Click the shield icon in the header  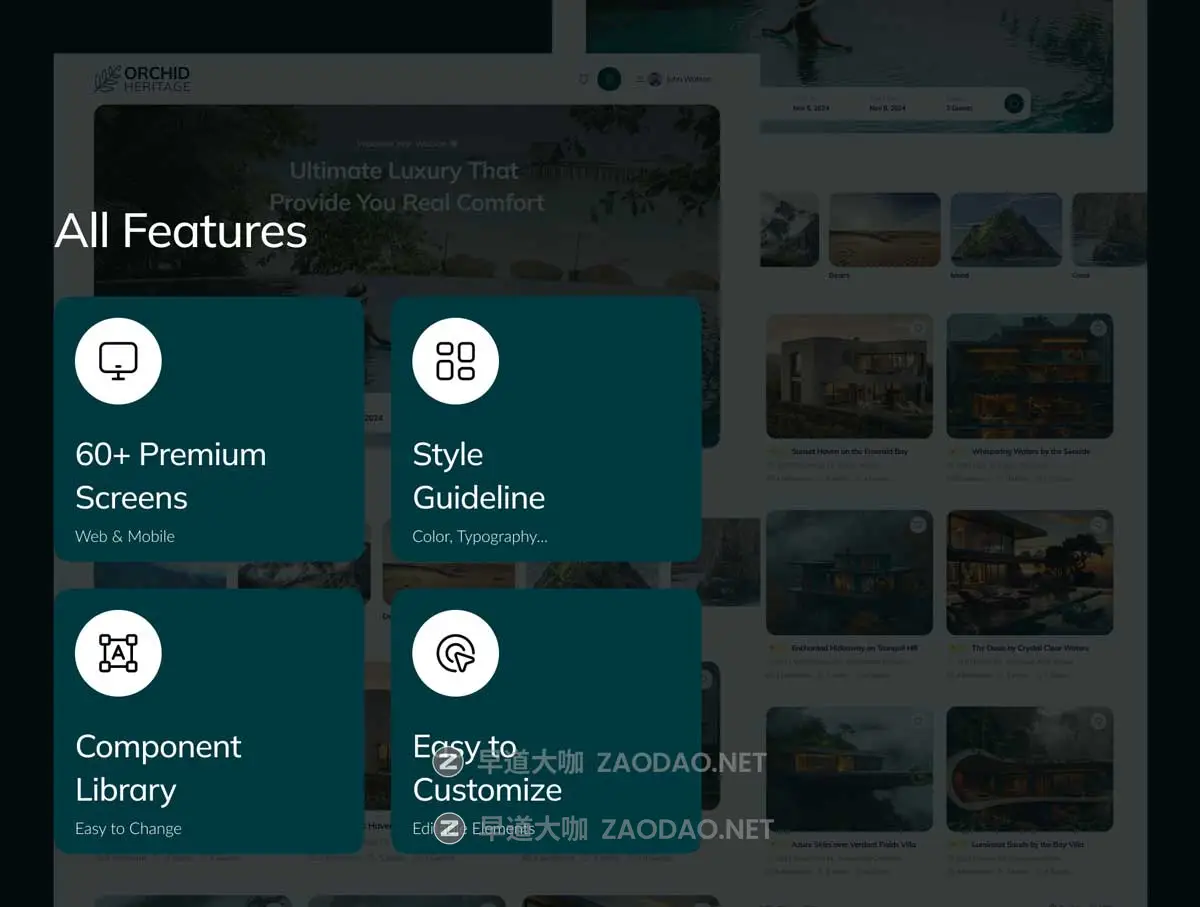tap(584, 79)
